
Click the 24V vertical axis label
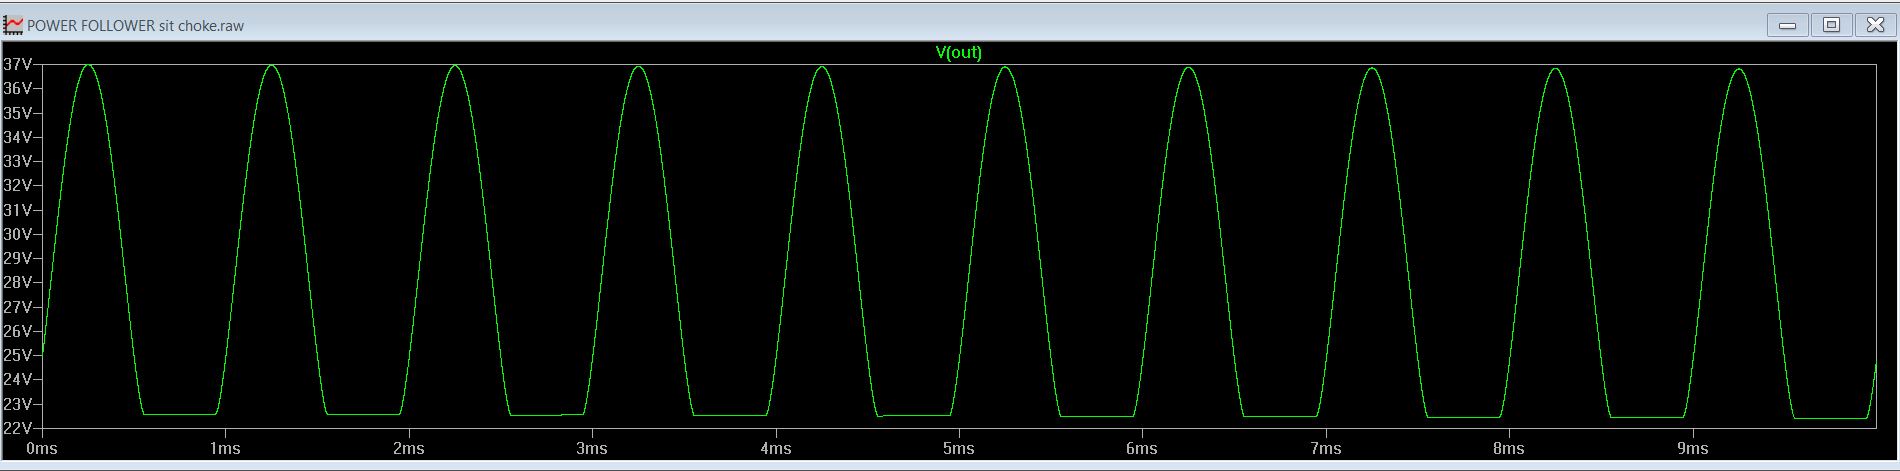click(18, 379)
